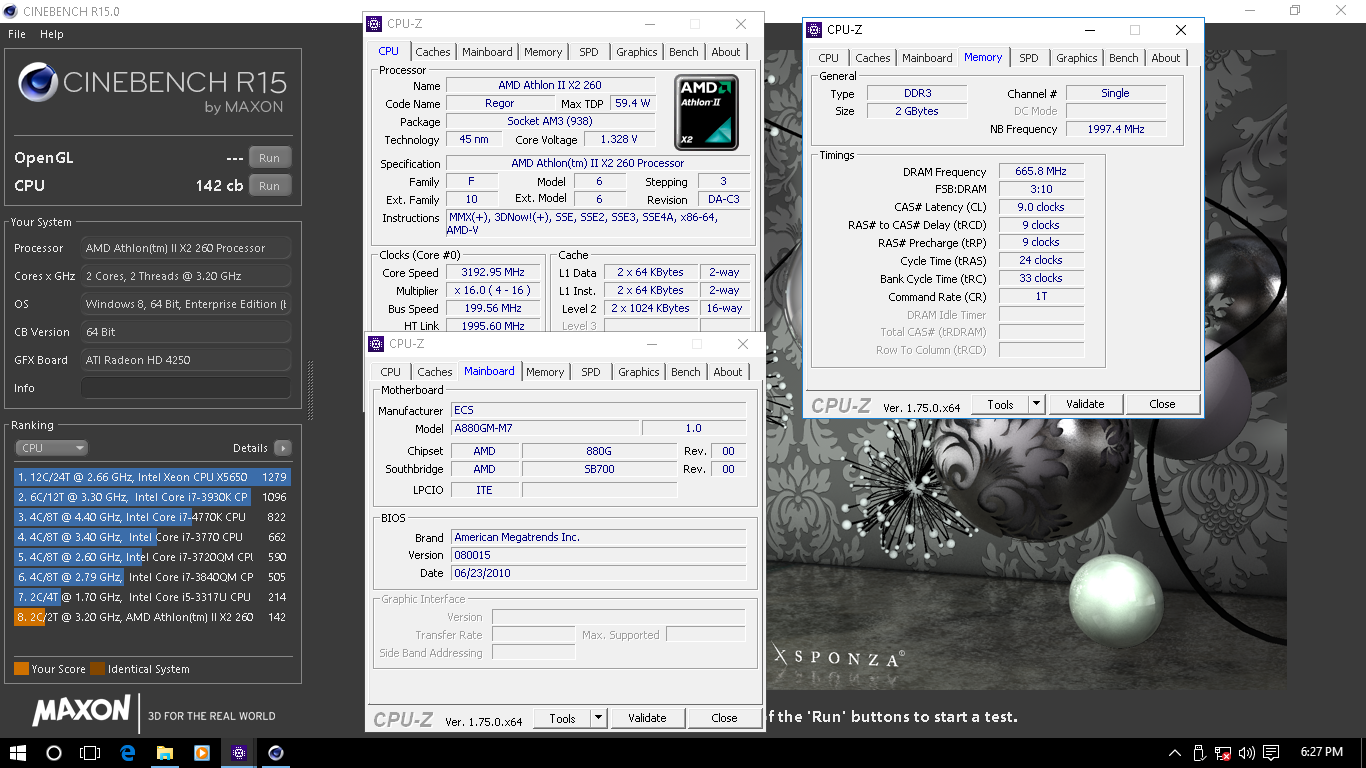The image size is (1366, 768).
Task: Open Windows Start menu
Action: coord(18,753)
